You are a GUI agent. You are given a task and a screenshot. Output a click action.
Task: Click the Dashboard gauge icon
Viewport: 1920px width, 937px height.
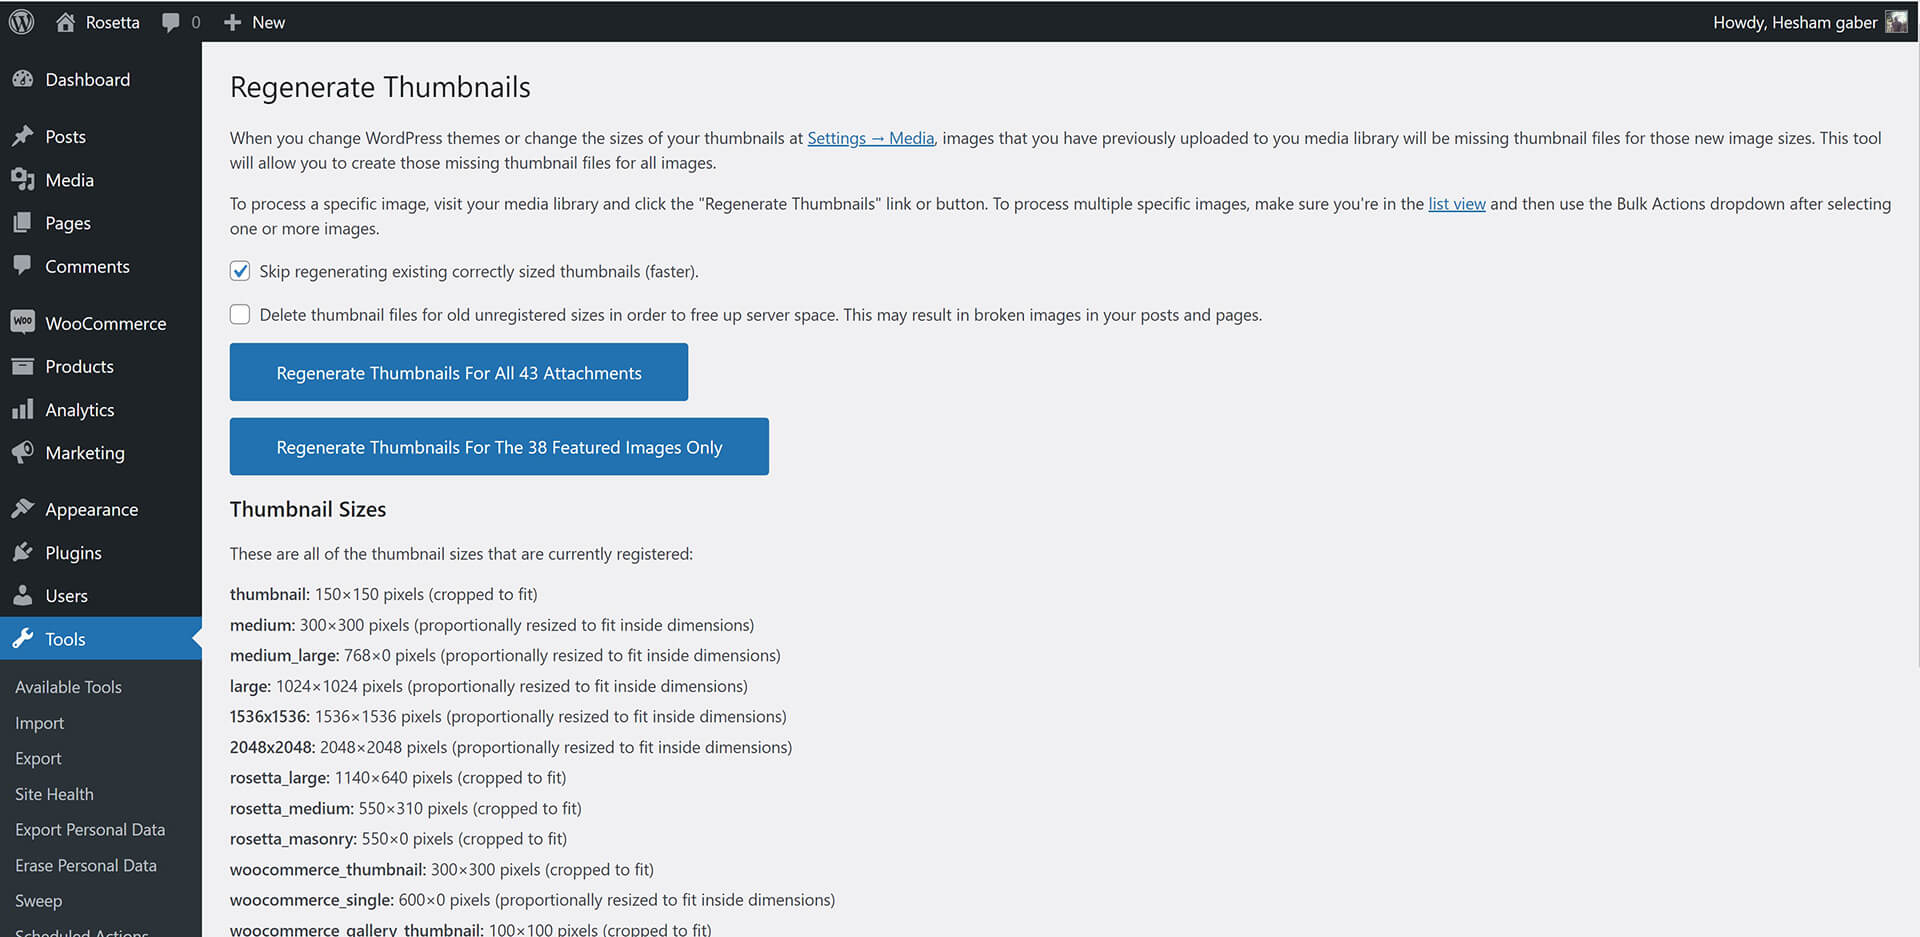click(x=23, y=79)
